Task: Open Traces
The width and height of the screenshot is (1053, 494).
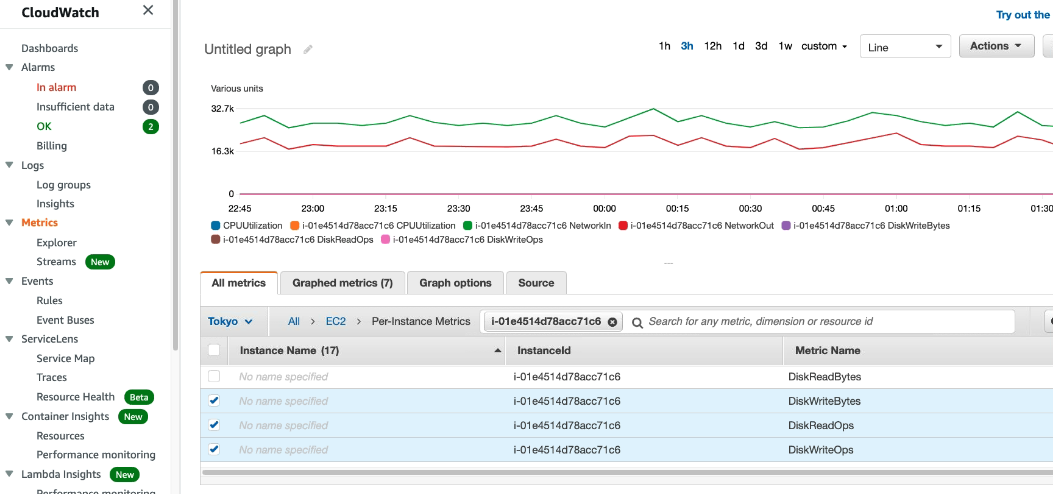Action: click(x=52, y=377)
